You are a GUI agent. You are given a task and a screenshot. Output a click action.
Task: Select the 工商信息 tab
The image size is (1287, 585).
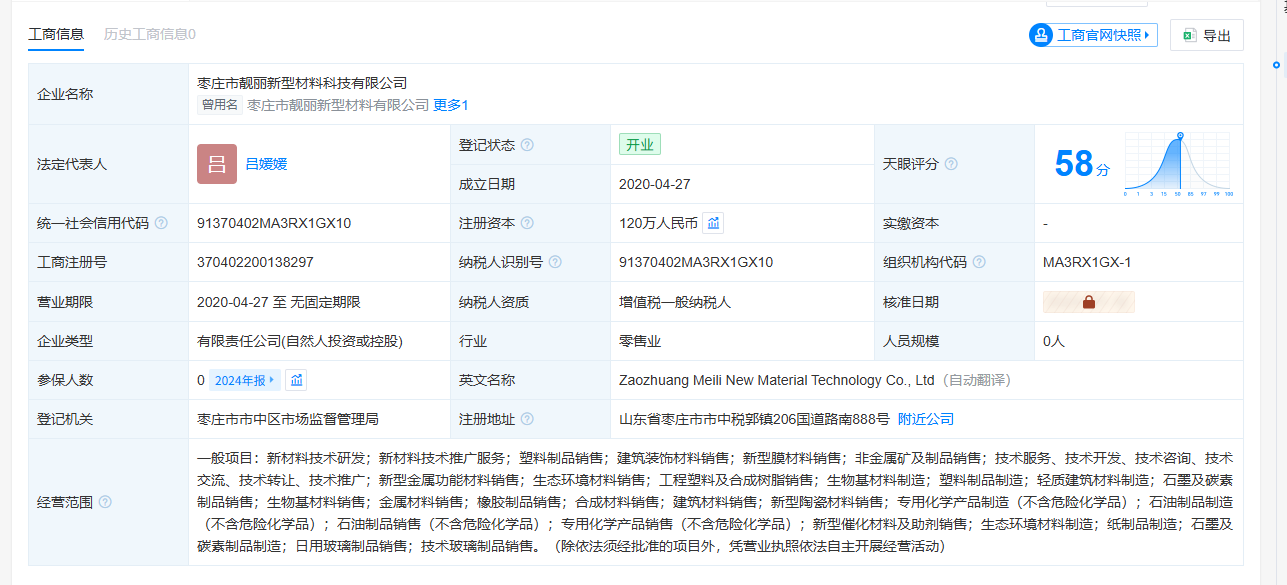(56, 34)
